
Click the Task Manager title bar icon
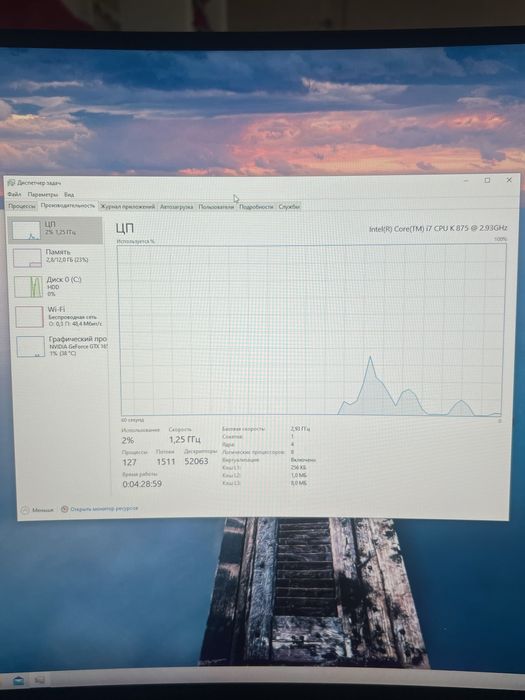(x=11, y=183)
